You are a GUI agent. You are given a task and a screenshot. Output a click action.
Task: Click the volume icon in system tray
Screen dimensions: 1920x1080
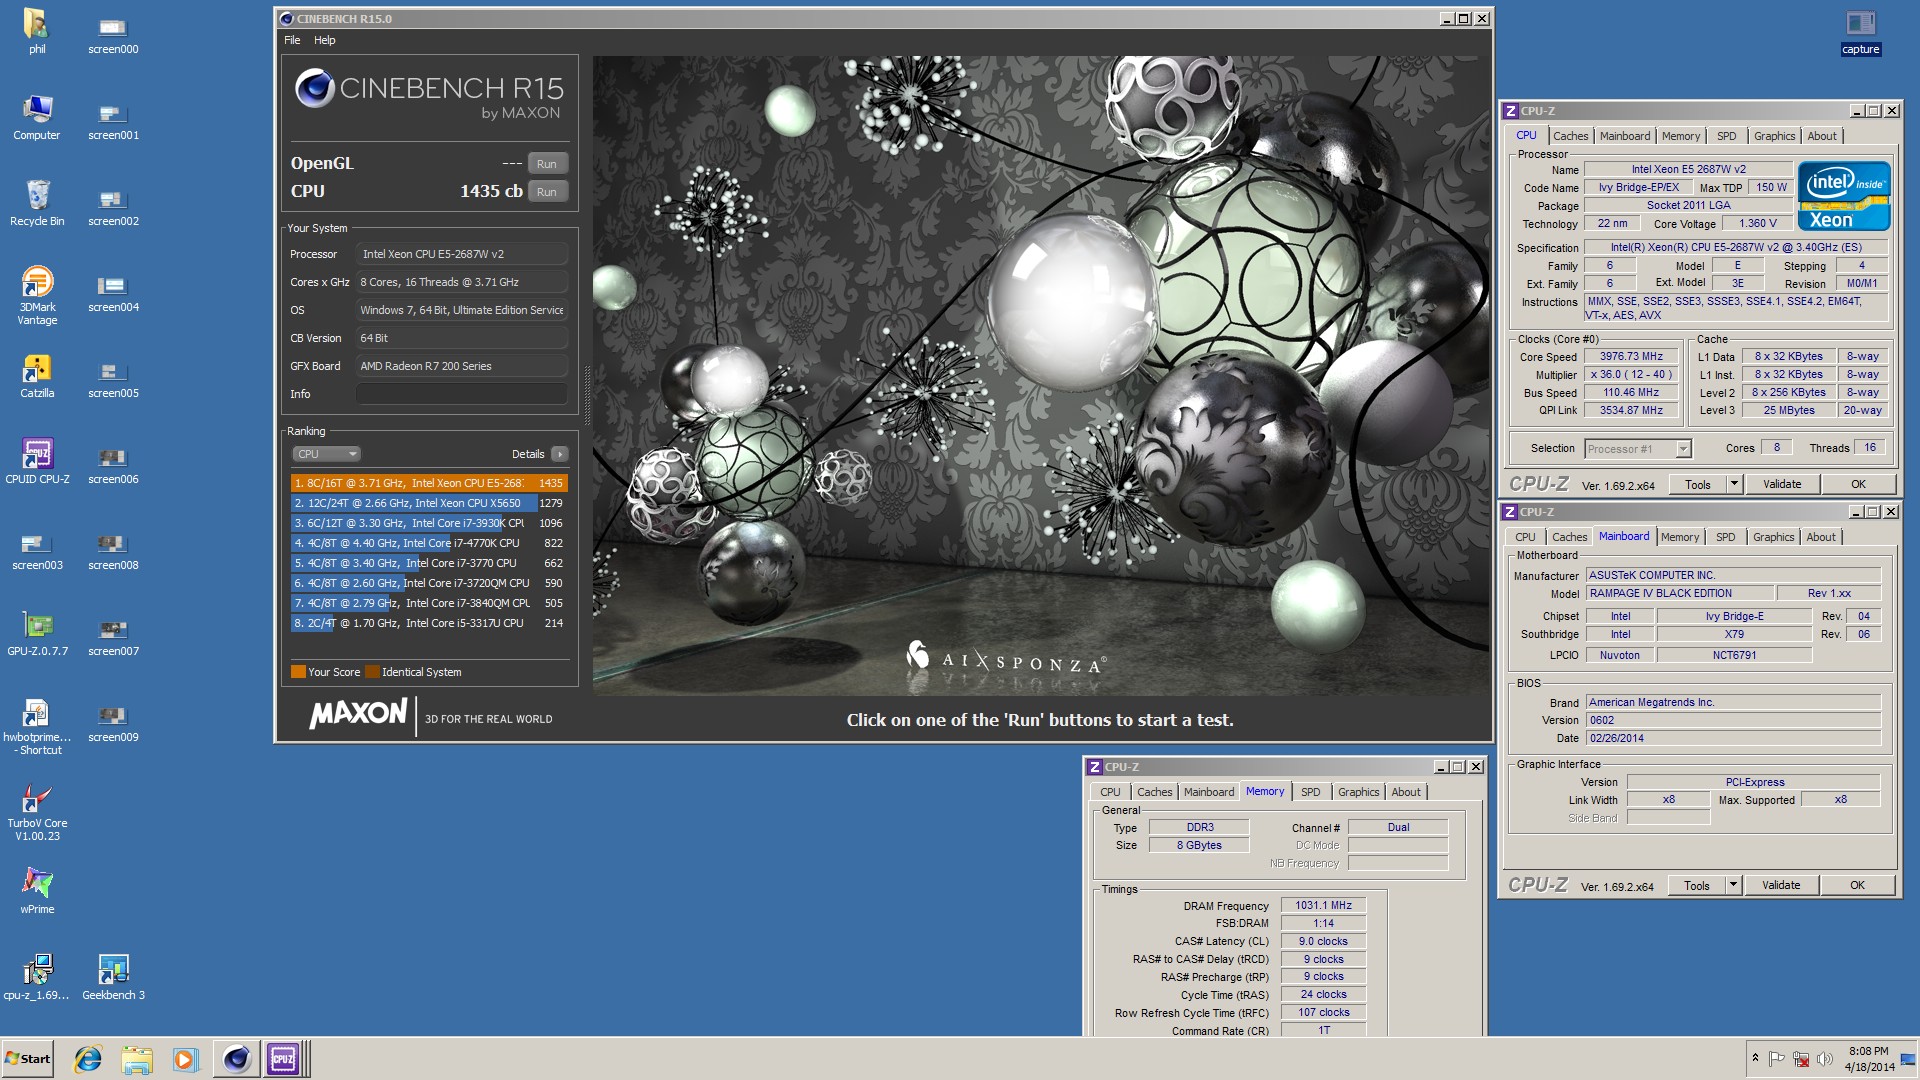pos(1824,1059)
